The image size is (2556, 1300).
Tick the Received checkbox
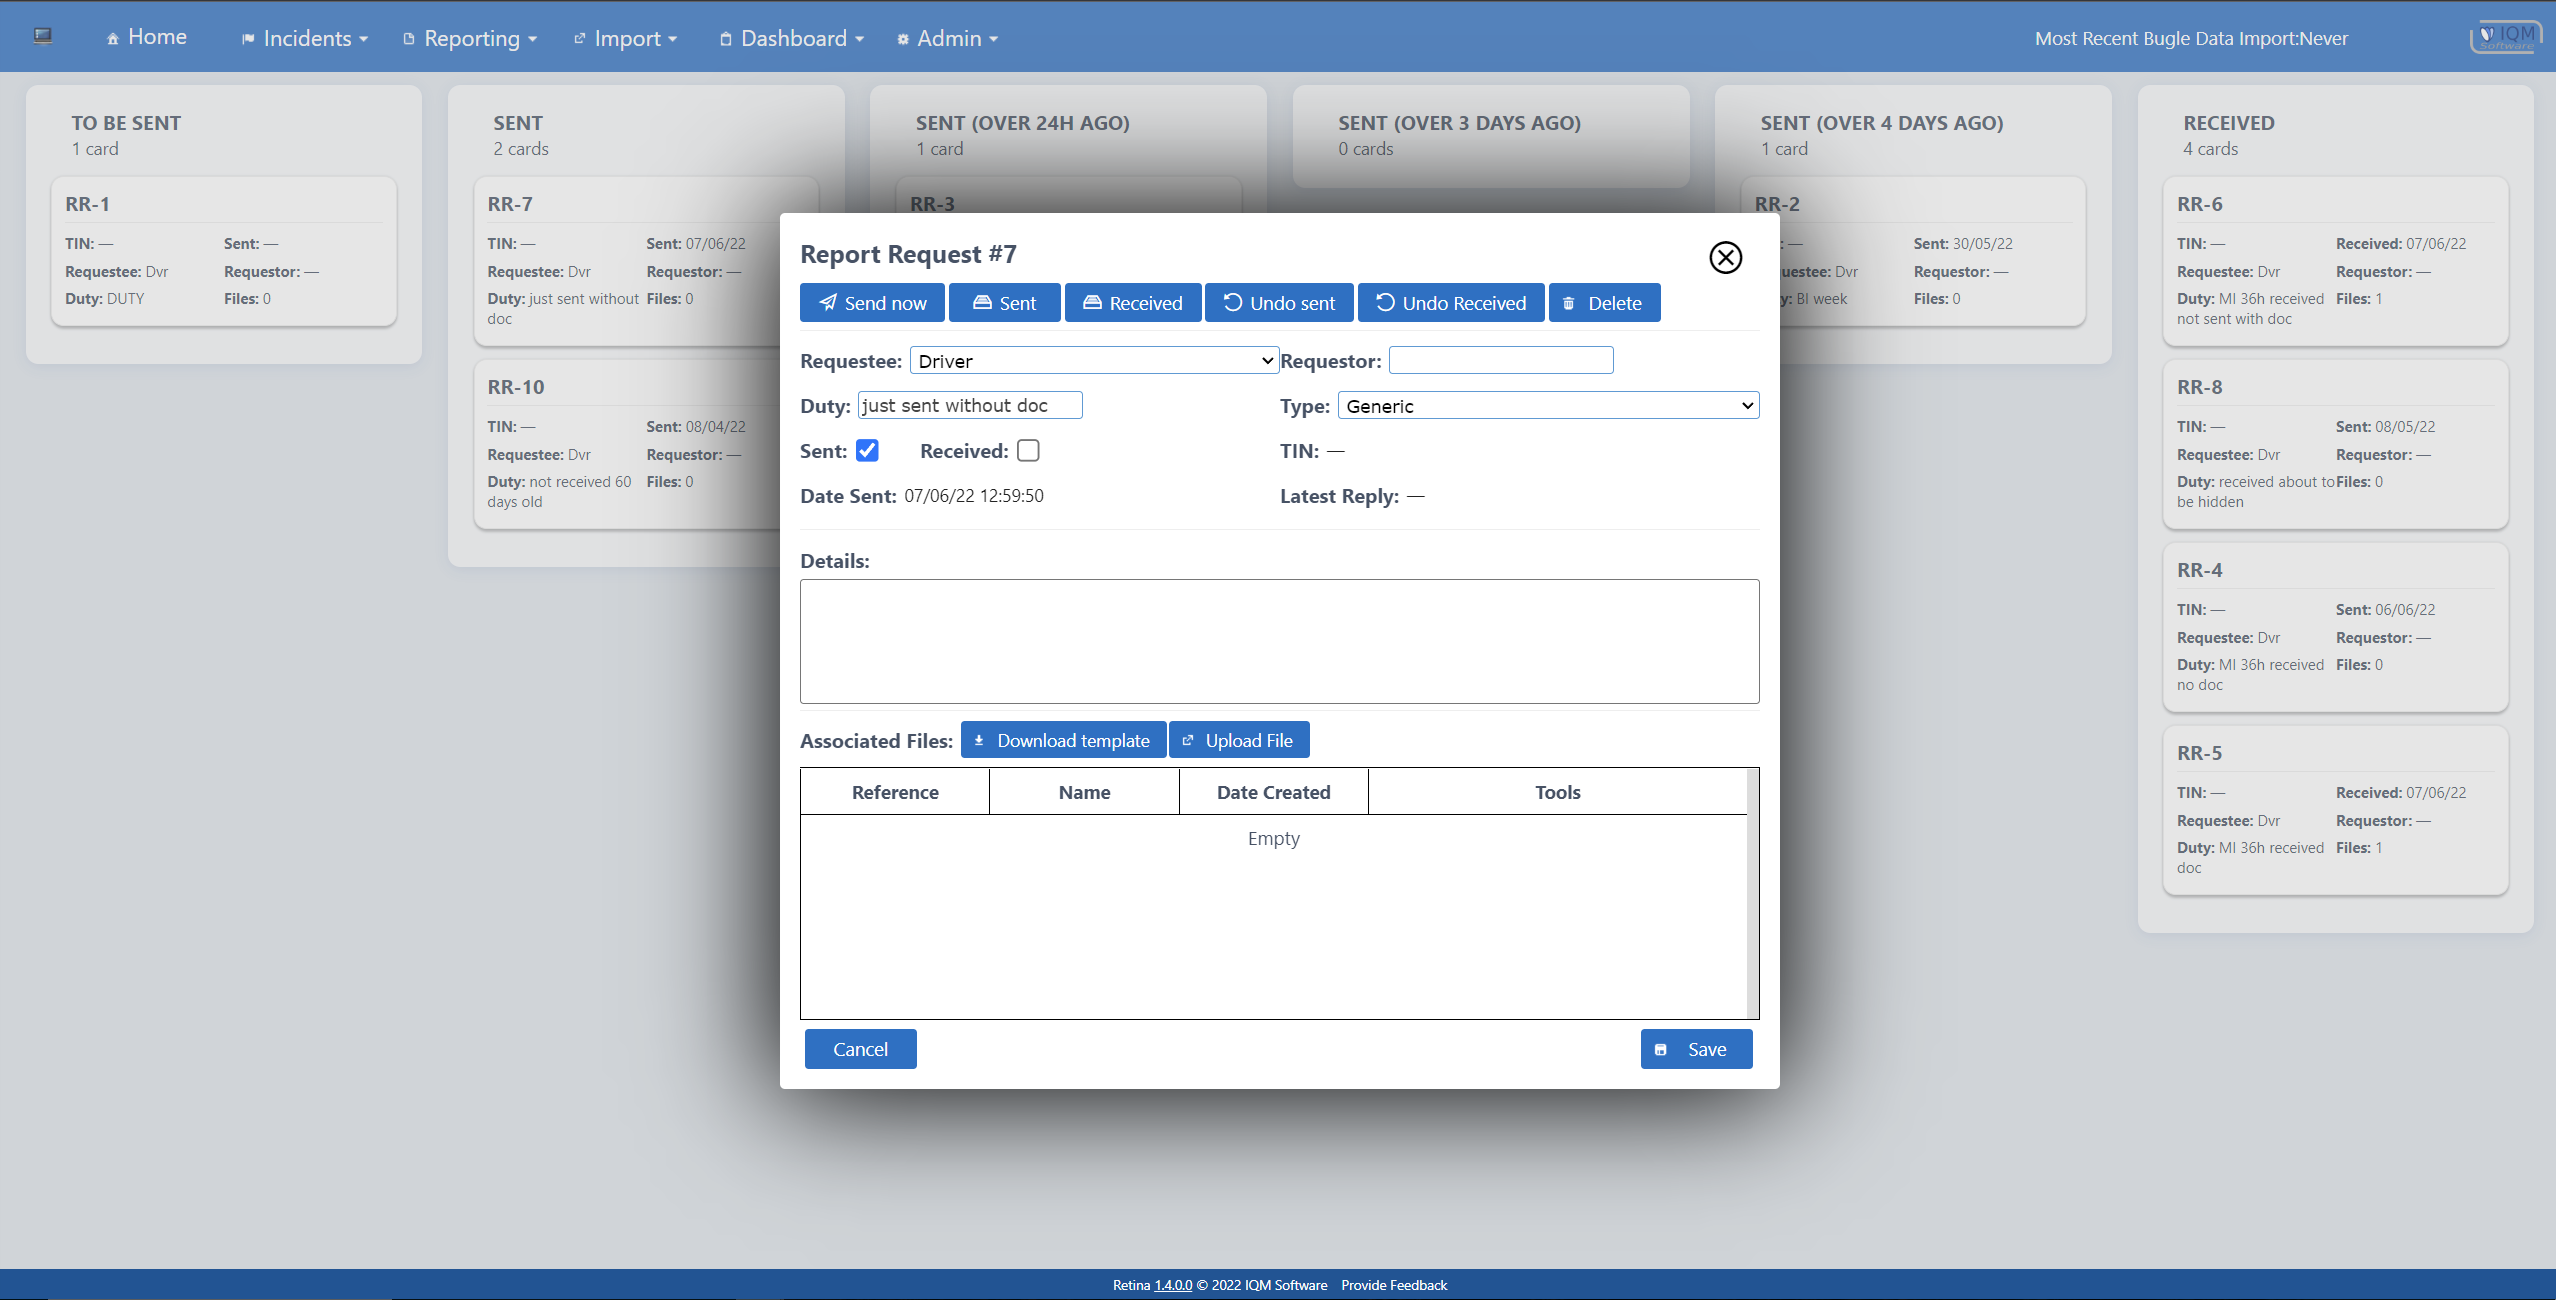1028,451
